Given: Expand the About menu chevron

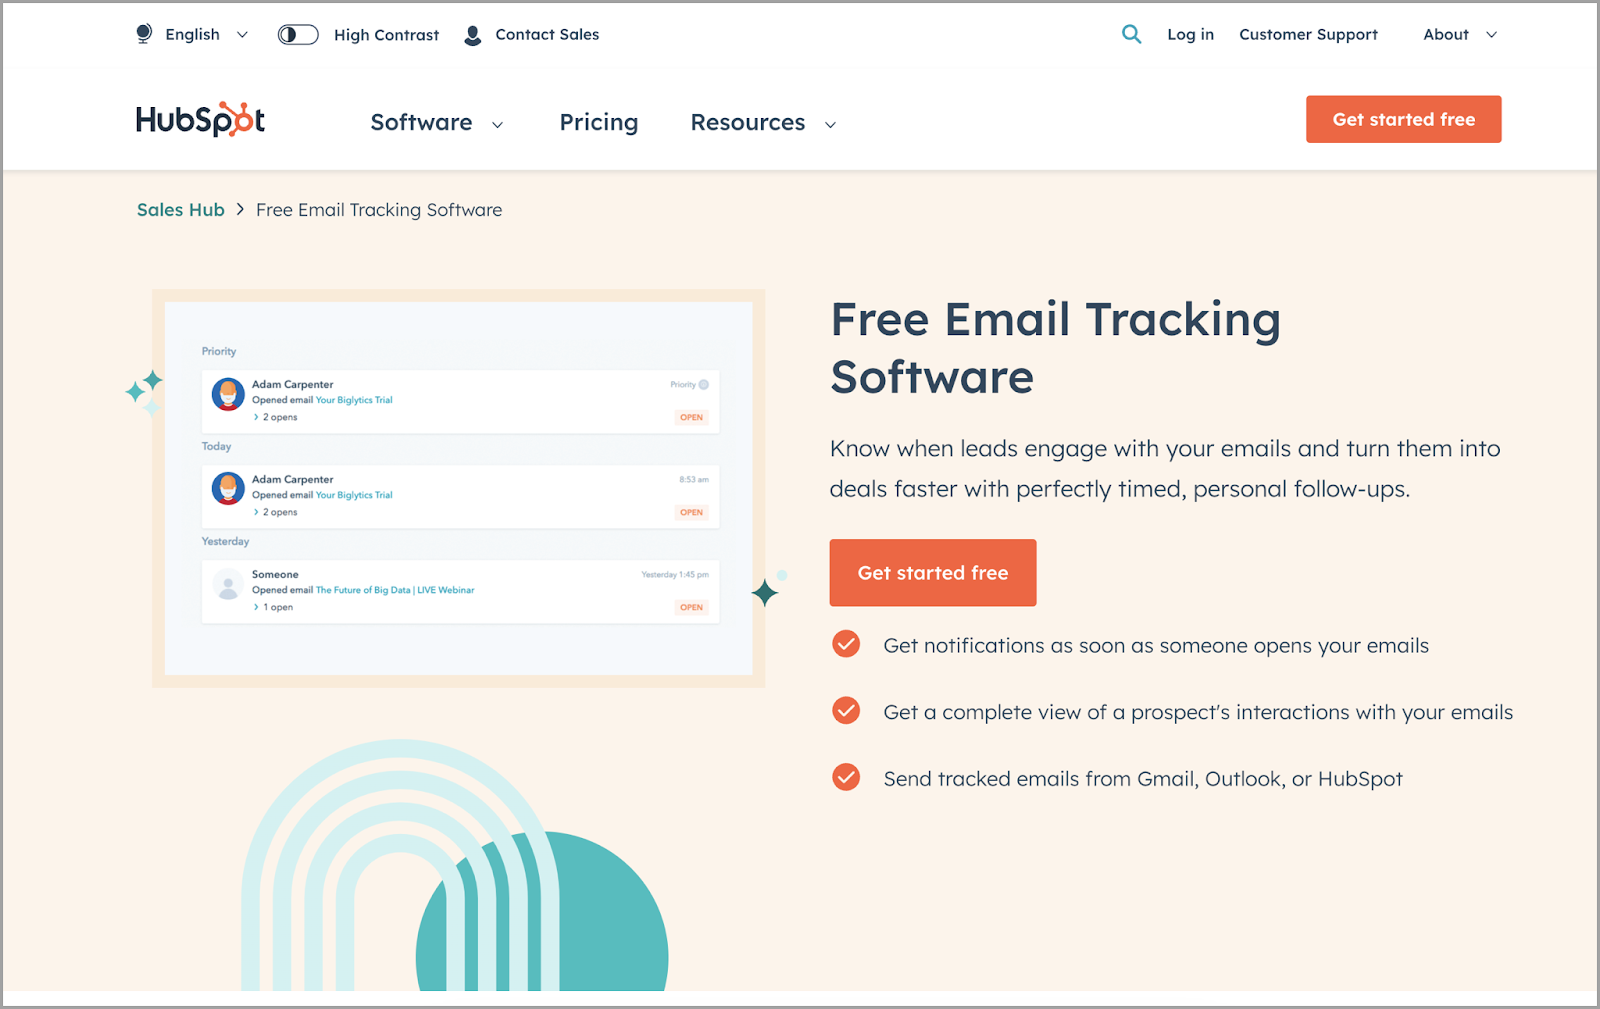Looking at the screenshot, I should pos(1491,35).
